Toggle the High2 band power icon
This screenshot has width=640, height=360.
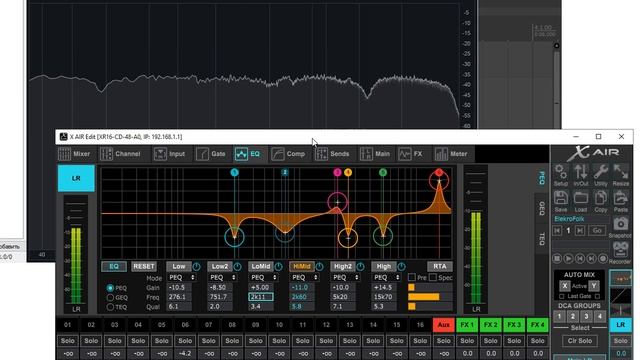click(x=360, y=267)
